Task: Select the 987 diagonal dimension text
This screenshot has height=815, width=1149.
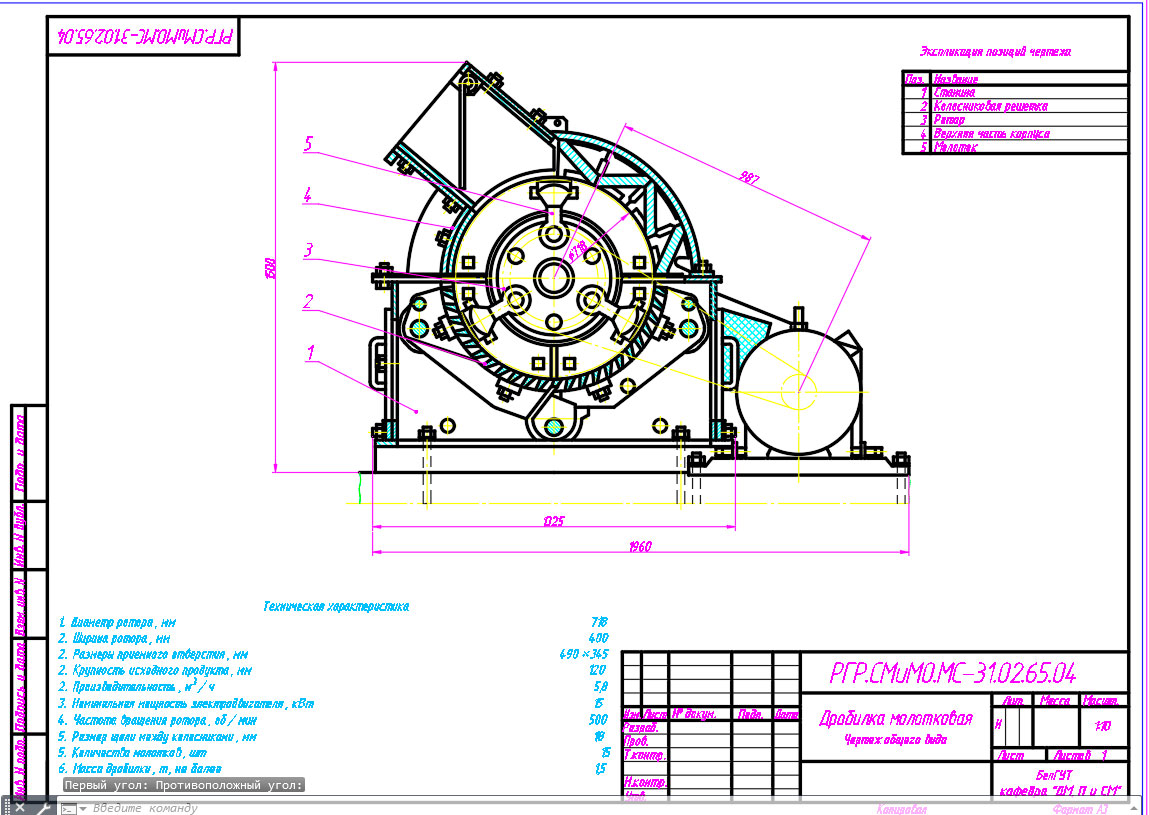Action: pos(749,177)
